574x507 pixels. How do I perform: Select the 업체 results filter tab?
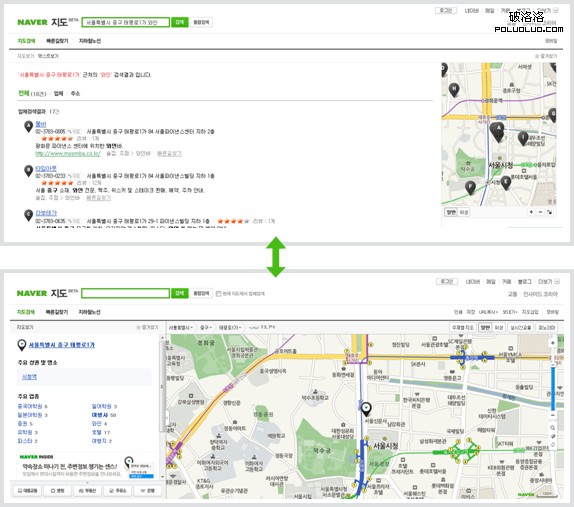(58, 94)
